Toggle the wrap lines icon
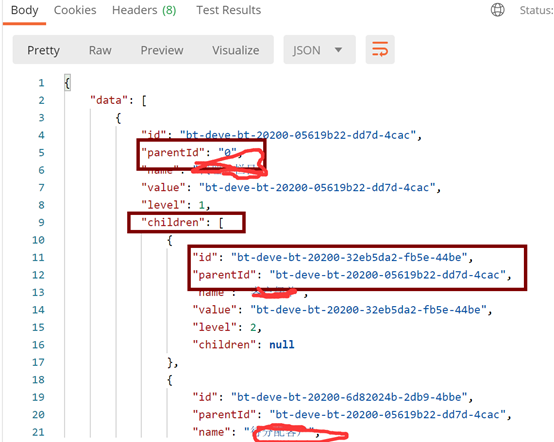Viewport: 554px width, 442px height. pos(380,49)
